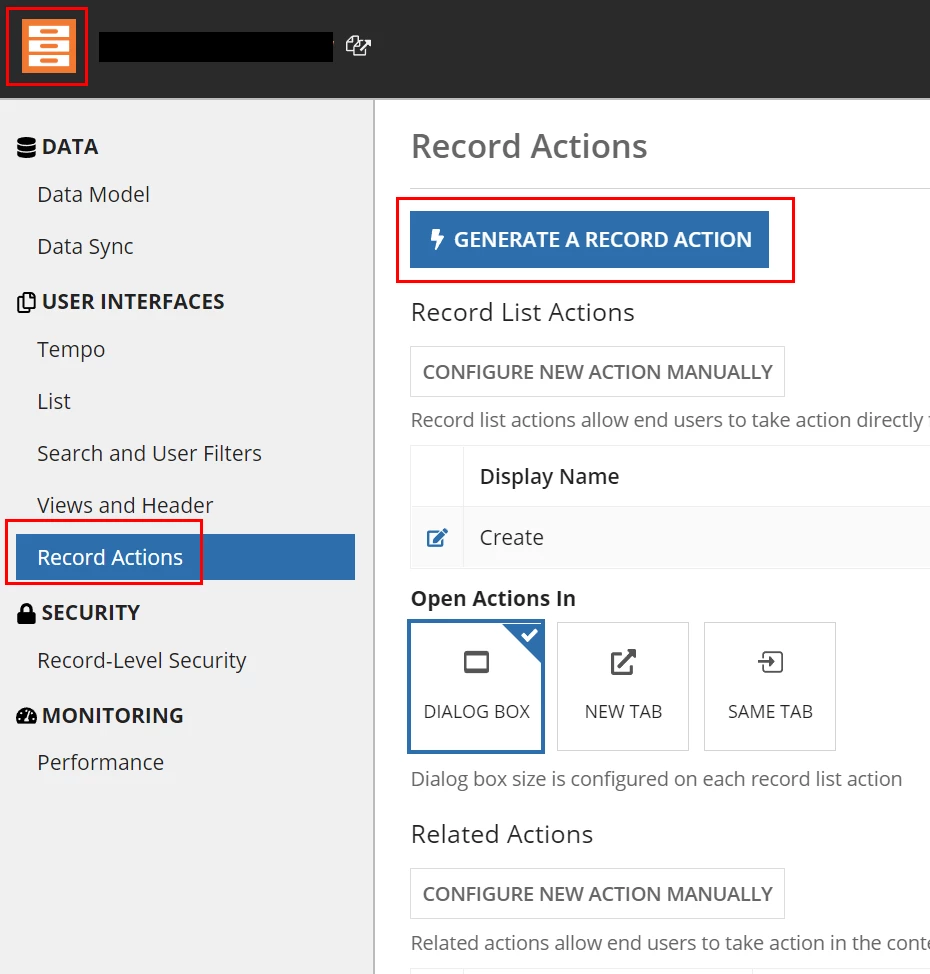This screenshot has height=974, width=930.
Task: Open List configuration page
Action: click(54, 401)
